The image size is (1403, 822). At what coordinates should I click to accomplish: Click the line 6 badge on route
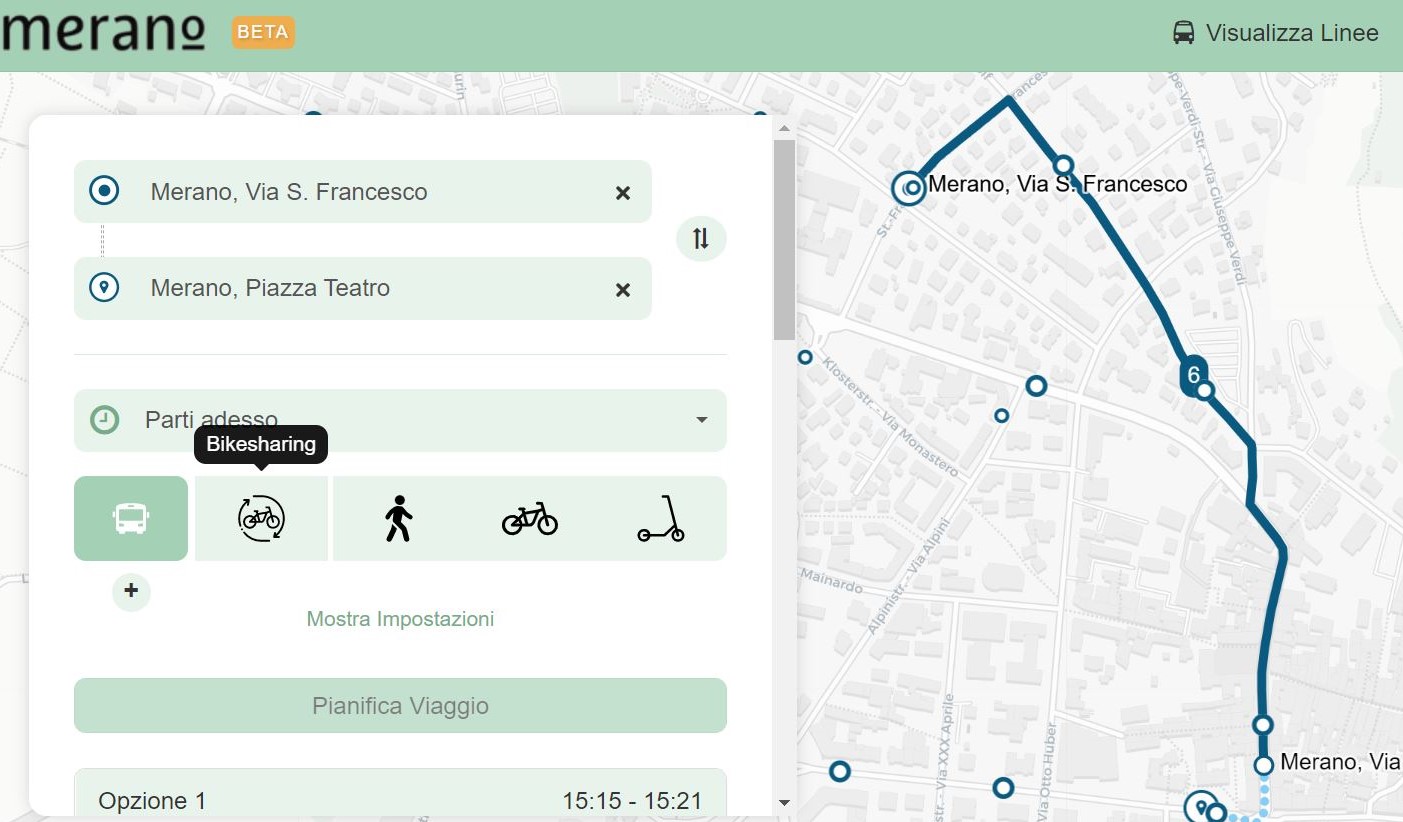[1192, 376]
